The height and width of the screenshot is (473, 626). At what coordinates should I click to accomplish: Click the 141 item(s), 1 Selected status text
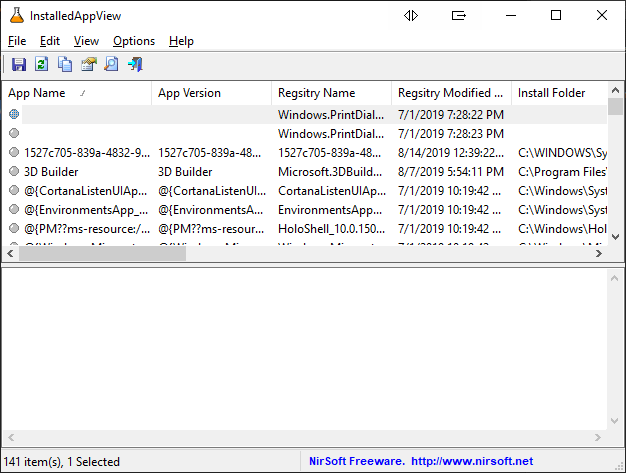point(62,462)
